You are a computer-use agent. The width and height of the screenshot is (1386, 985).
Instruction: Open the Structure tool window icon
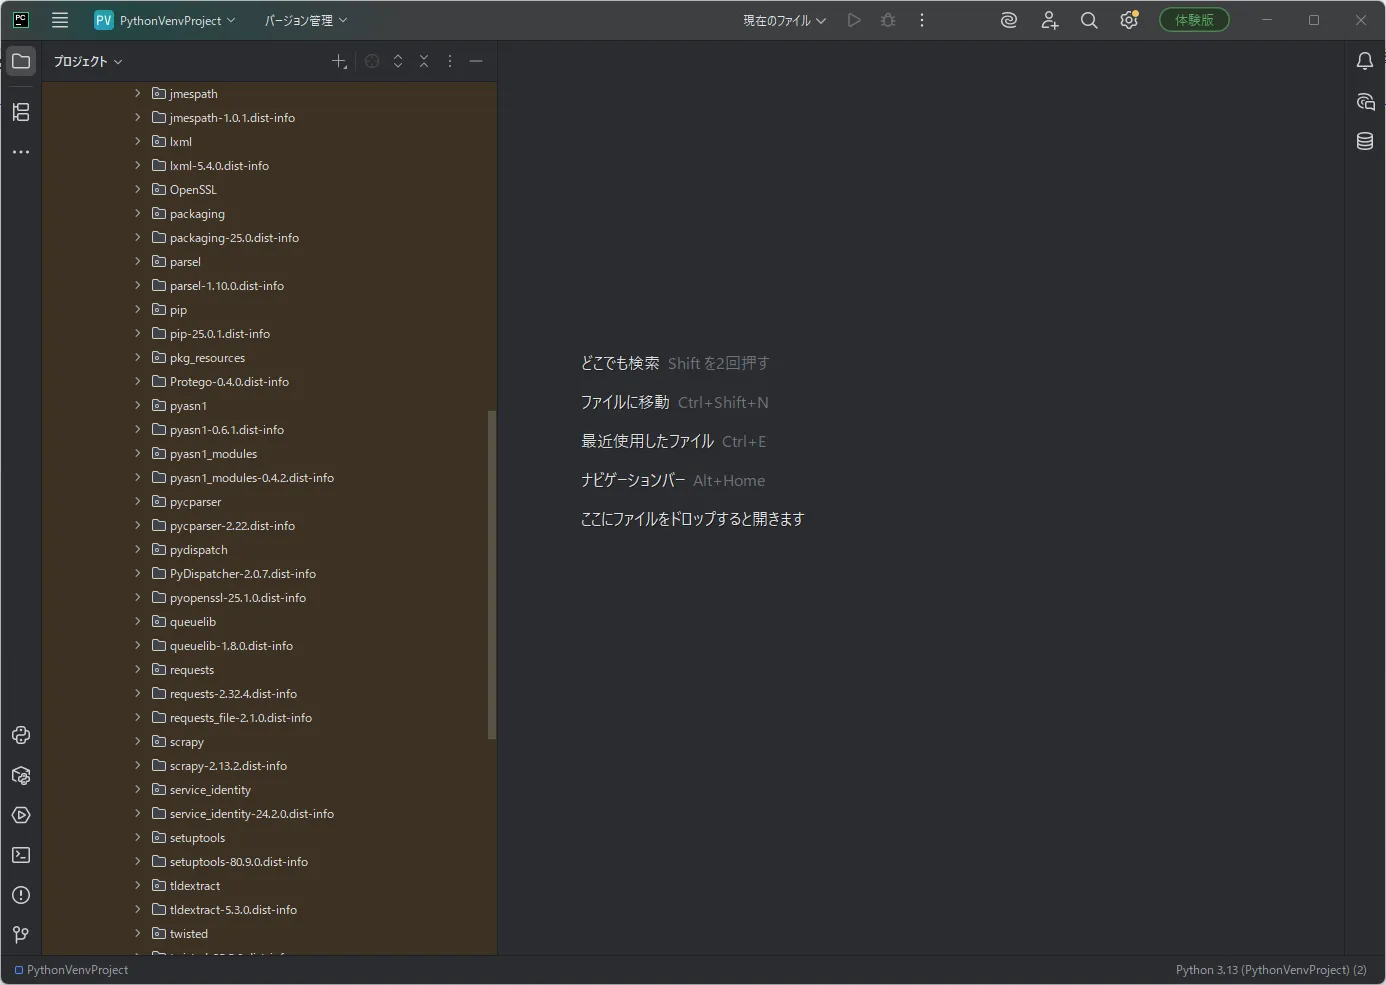(x=21, y=112)
